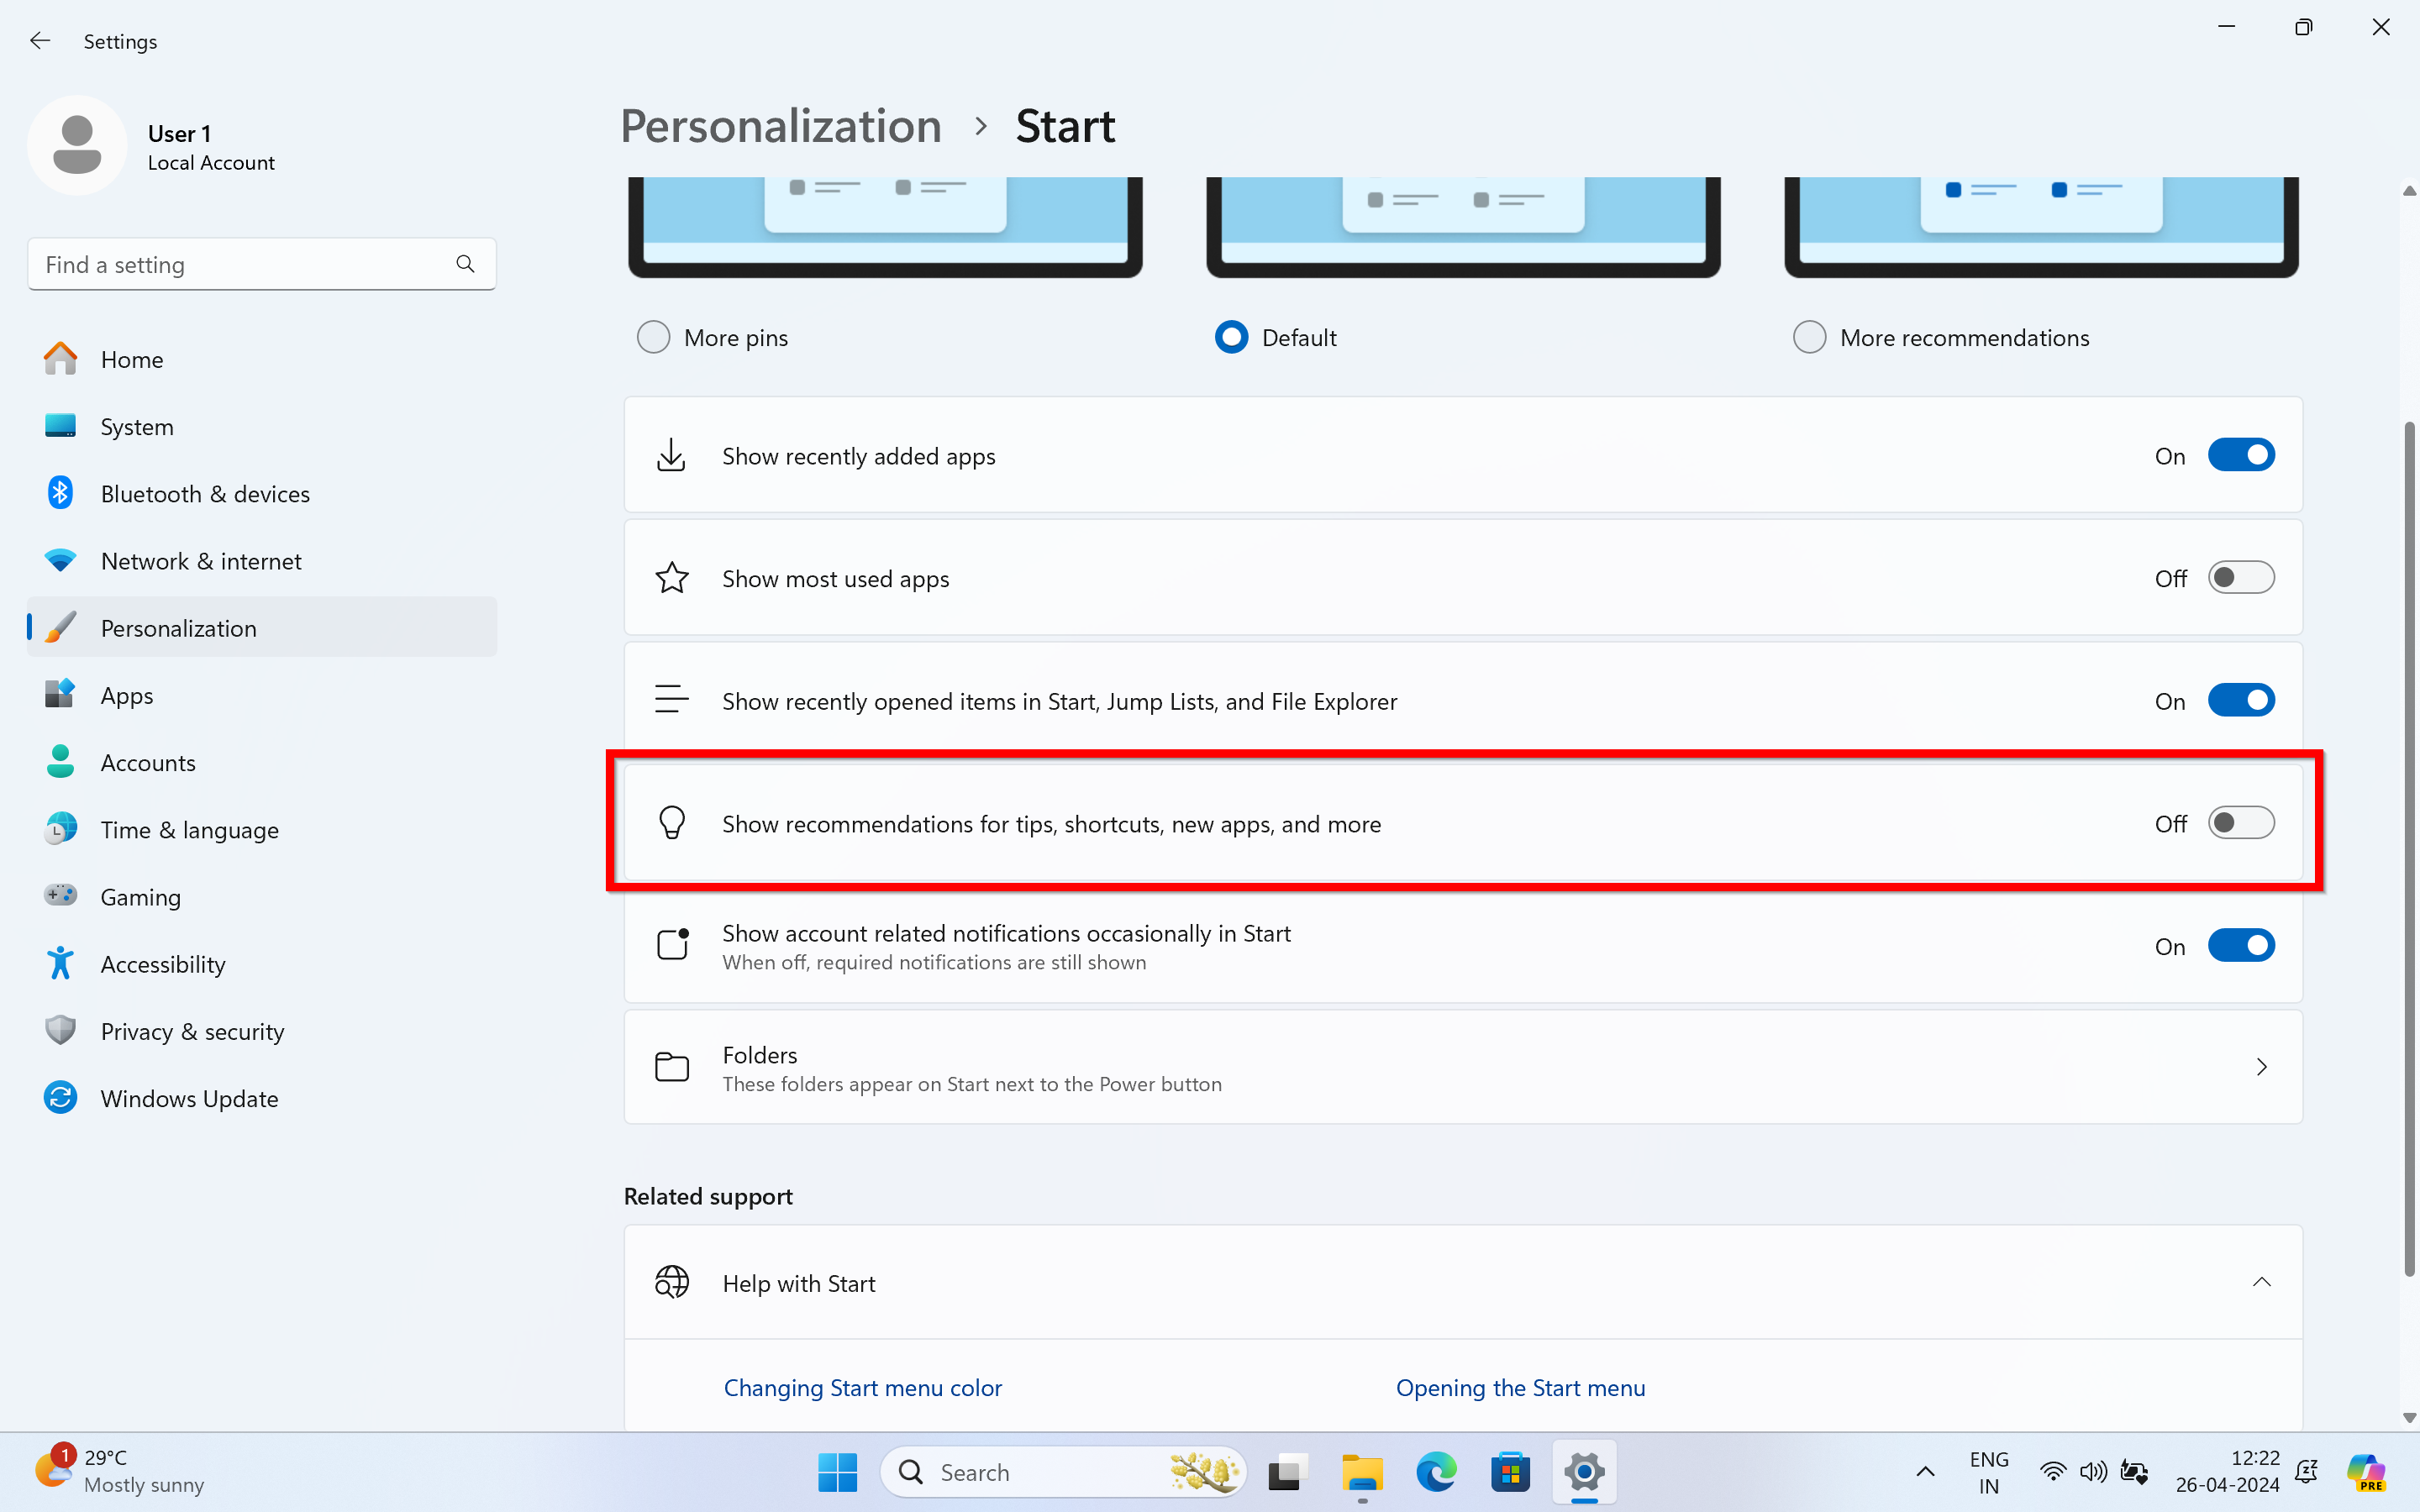Click the ENG IN language indicator
Image resolution: width=2420 pixels, height=1512 pixels.
pos(1988,1472)
